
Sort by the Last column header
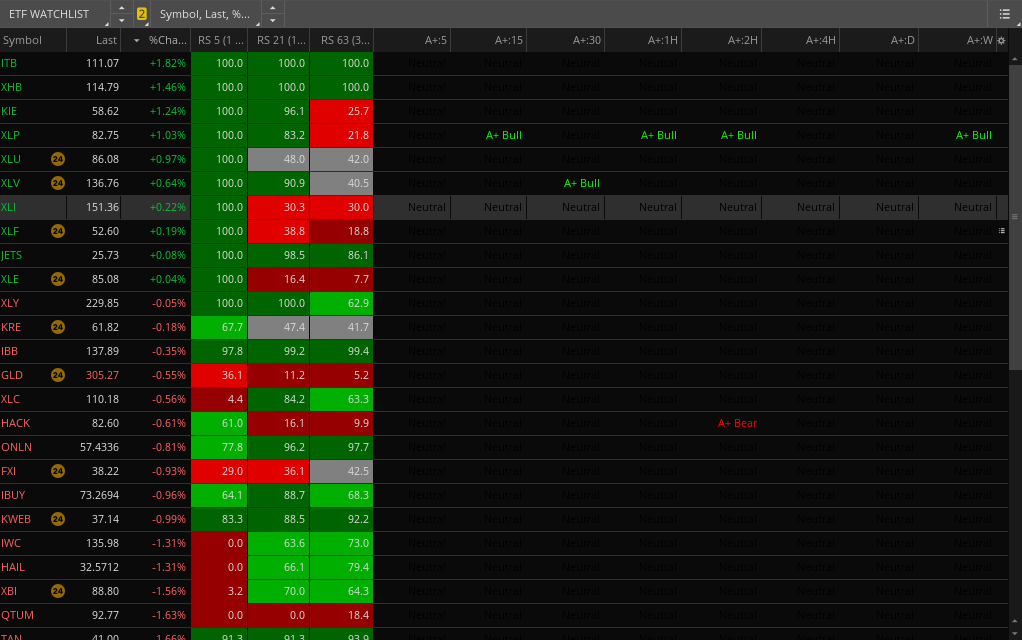(x=93, y=40)
